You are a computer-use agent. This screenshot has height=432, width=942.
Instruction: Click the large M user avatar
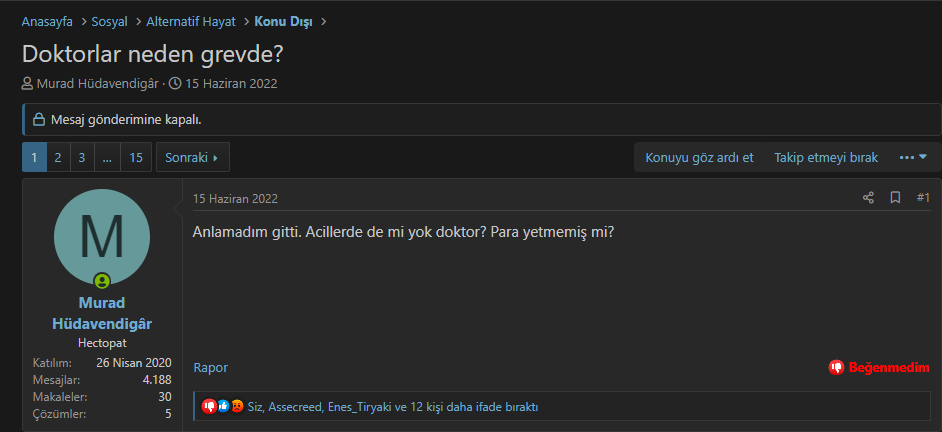(102, 237)
